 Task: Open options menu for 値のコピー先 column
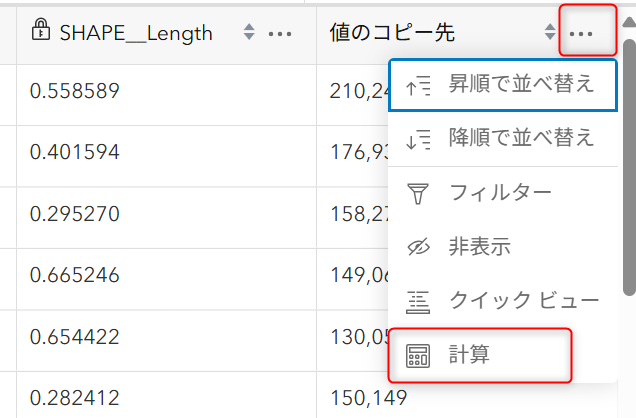(581, 34)
